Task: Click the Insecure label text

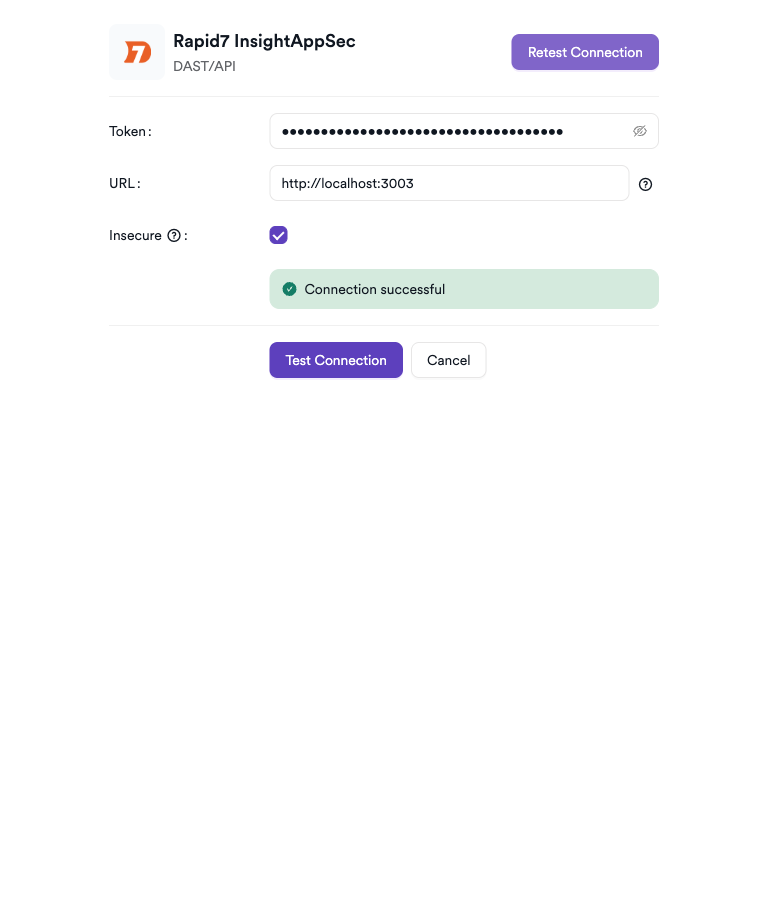Action: (135, 236)
